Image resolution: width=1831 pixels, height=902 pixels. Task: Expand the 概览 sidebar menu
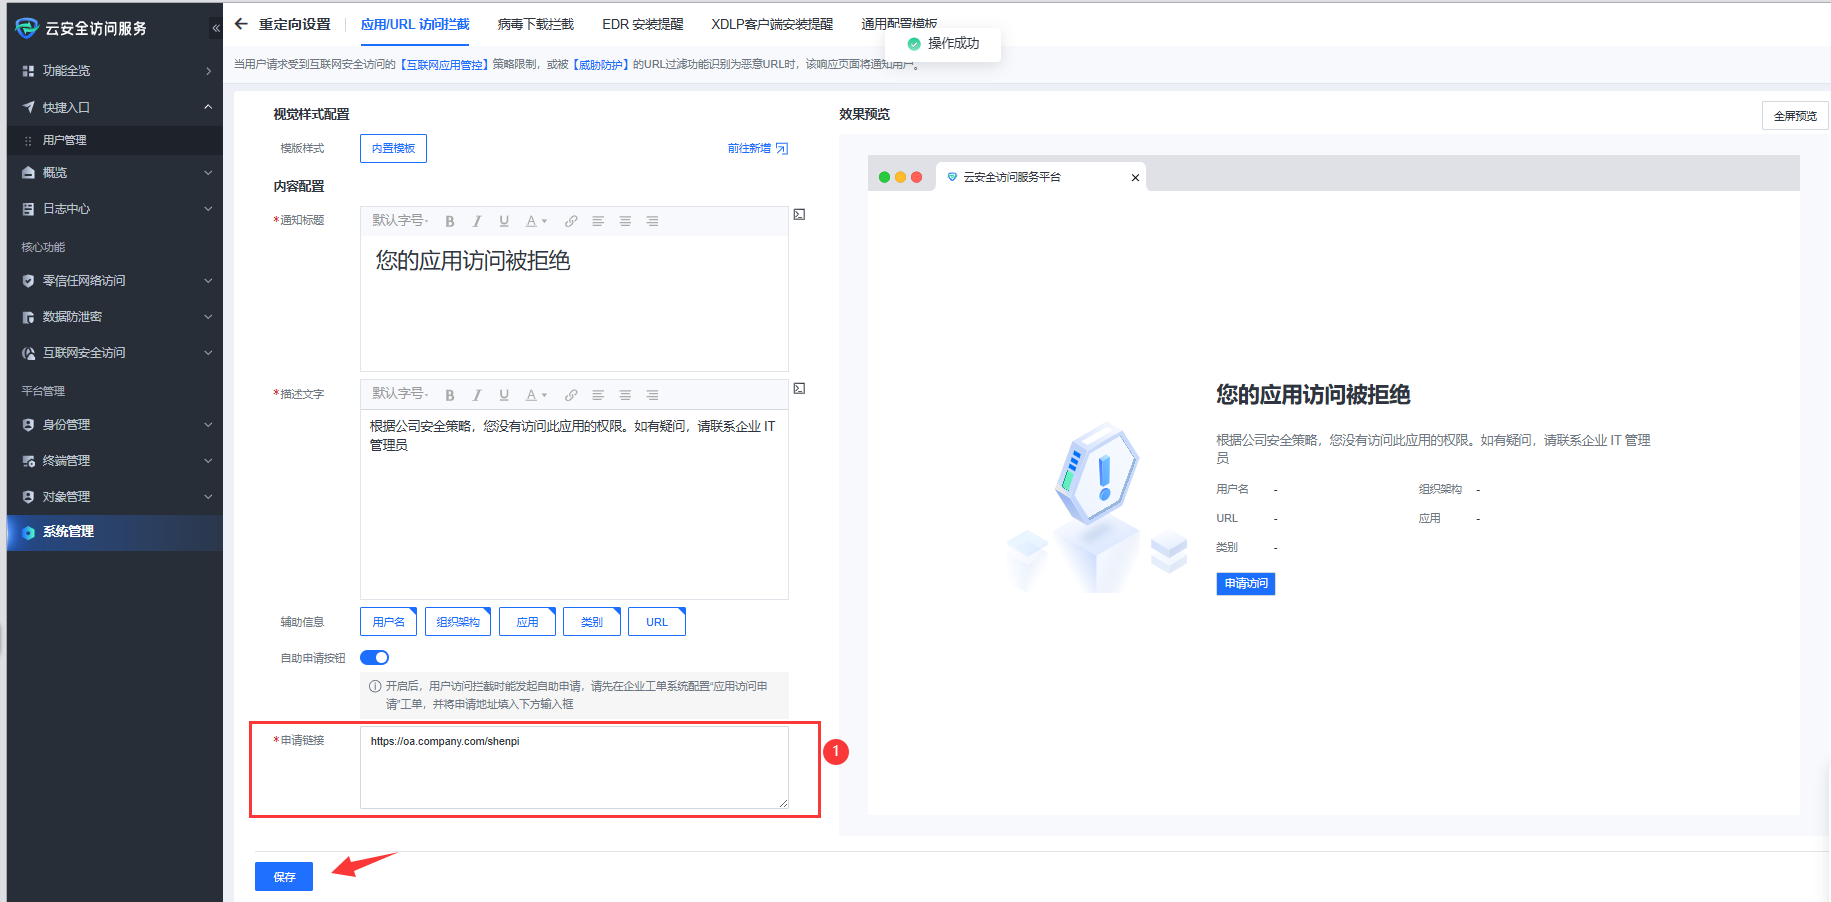[208, 173]
